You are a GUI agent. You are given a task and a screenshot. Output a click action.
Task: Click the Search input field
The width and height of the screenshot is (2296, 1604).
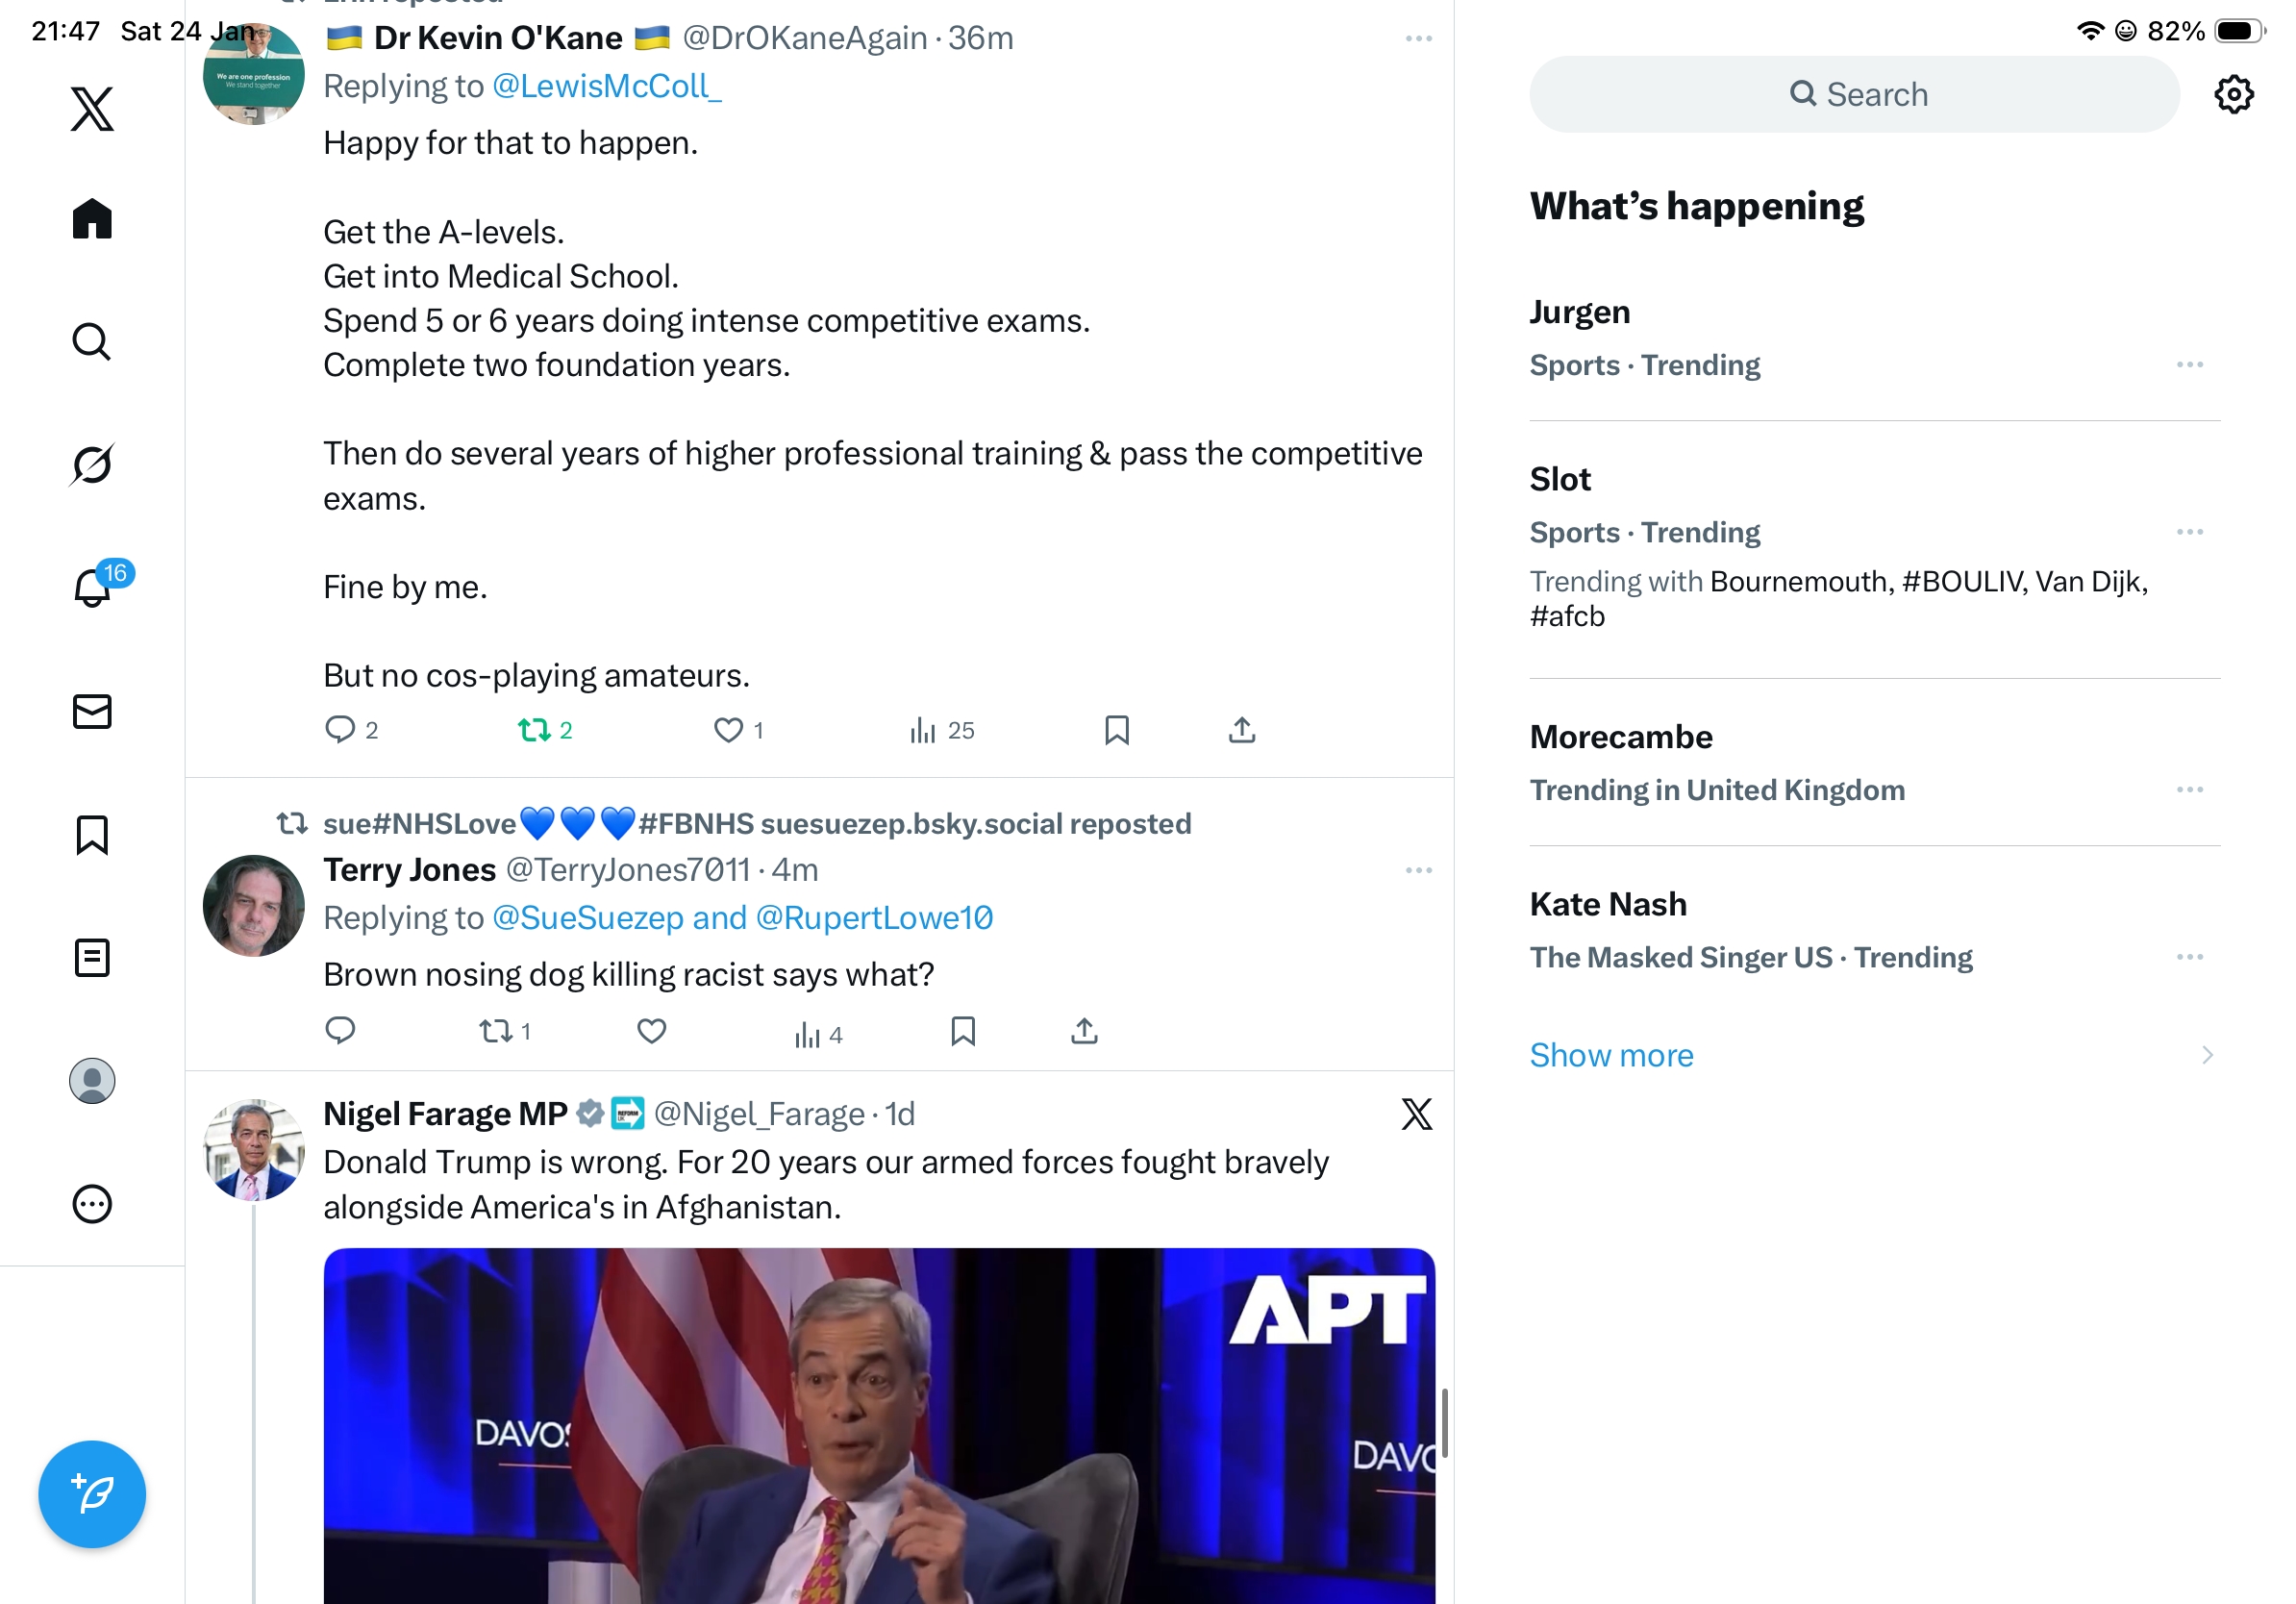coord(1854,95)
